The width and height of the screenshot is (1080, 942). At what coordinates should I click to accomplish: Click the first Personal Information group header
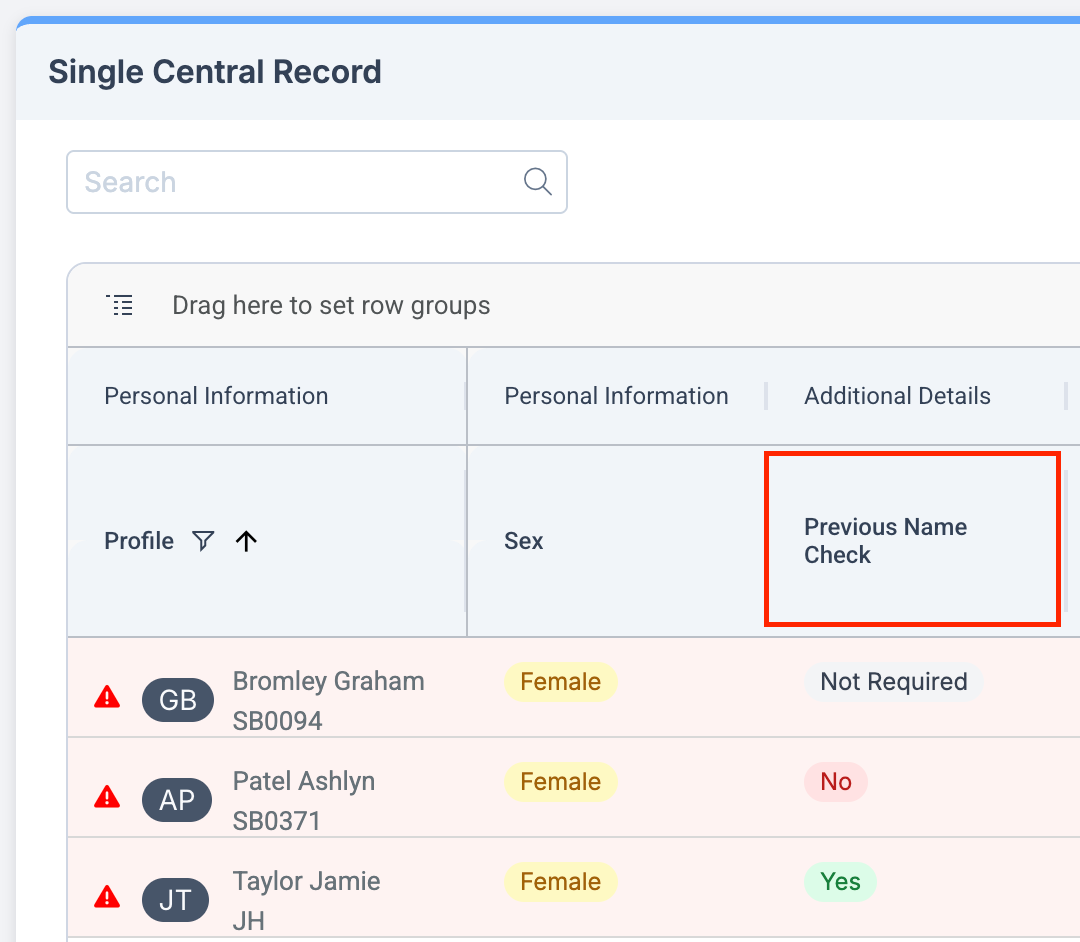pyautogui.click(x=267, y=396)
